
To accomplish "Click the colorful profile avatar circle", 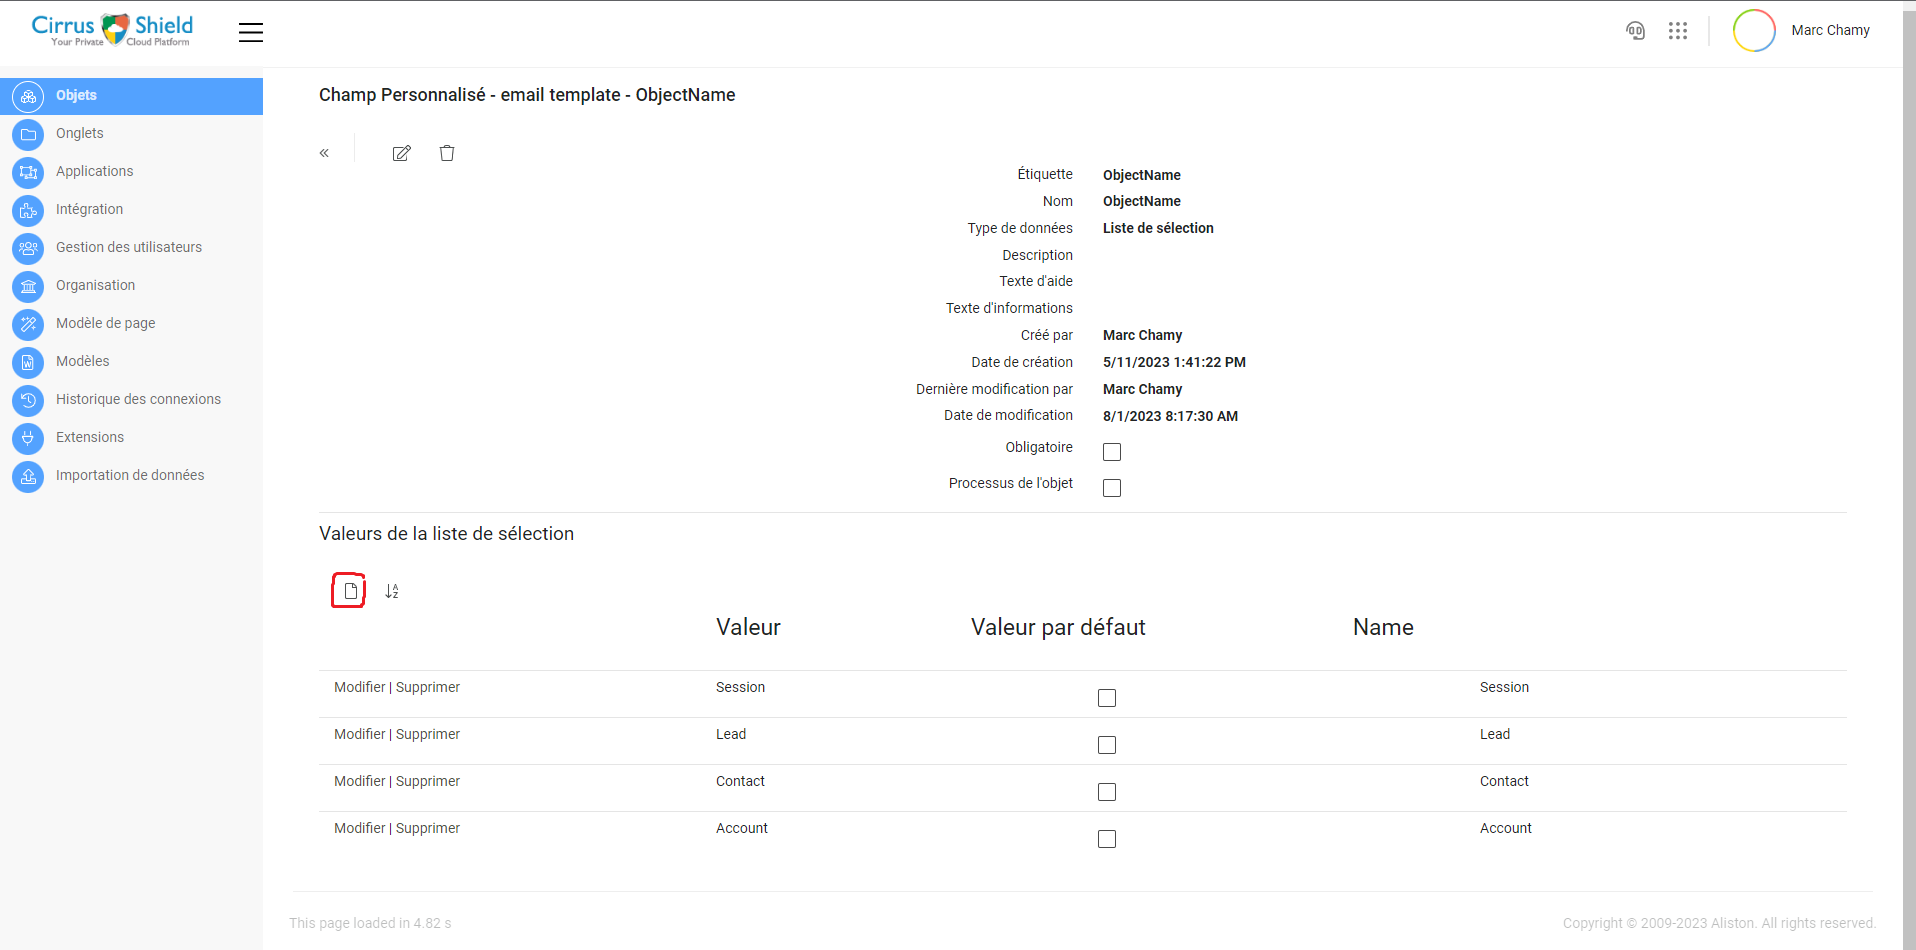I will [x=1754, y=30].
